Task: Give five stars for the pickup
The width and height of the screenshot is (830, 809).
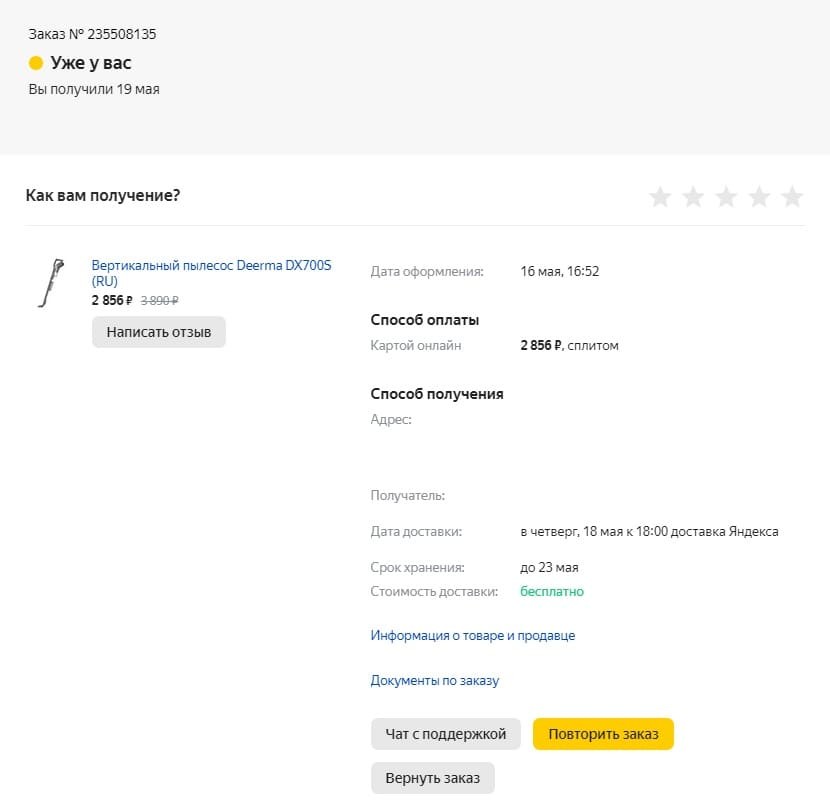Action: (x=792, y=196)
